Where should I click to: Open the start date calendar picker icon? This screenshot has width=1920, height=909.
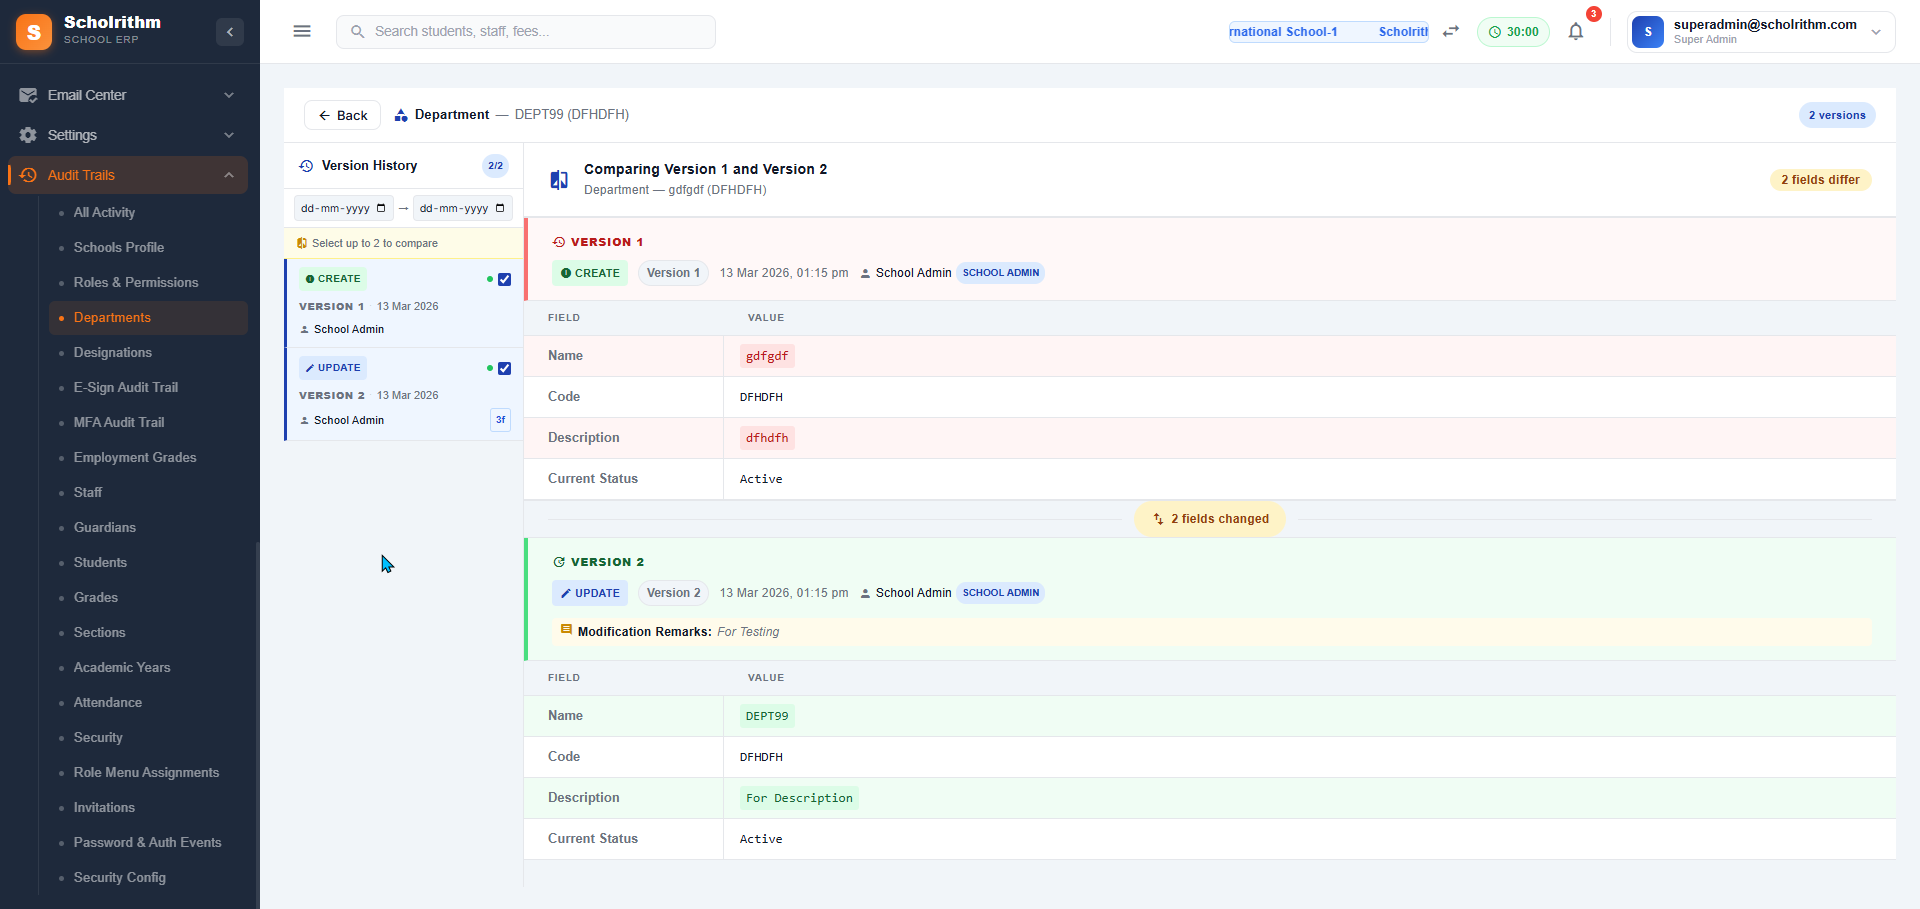[x=380, y=208]
